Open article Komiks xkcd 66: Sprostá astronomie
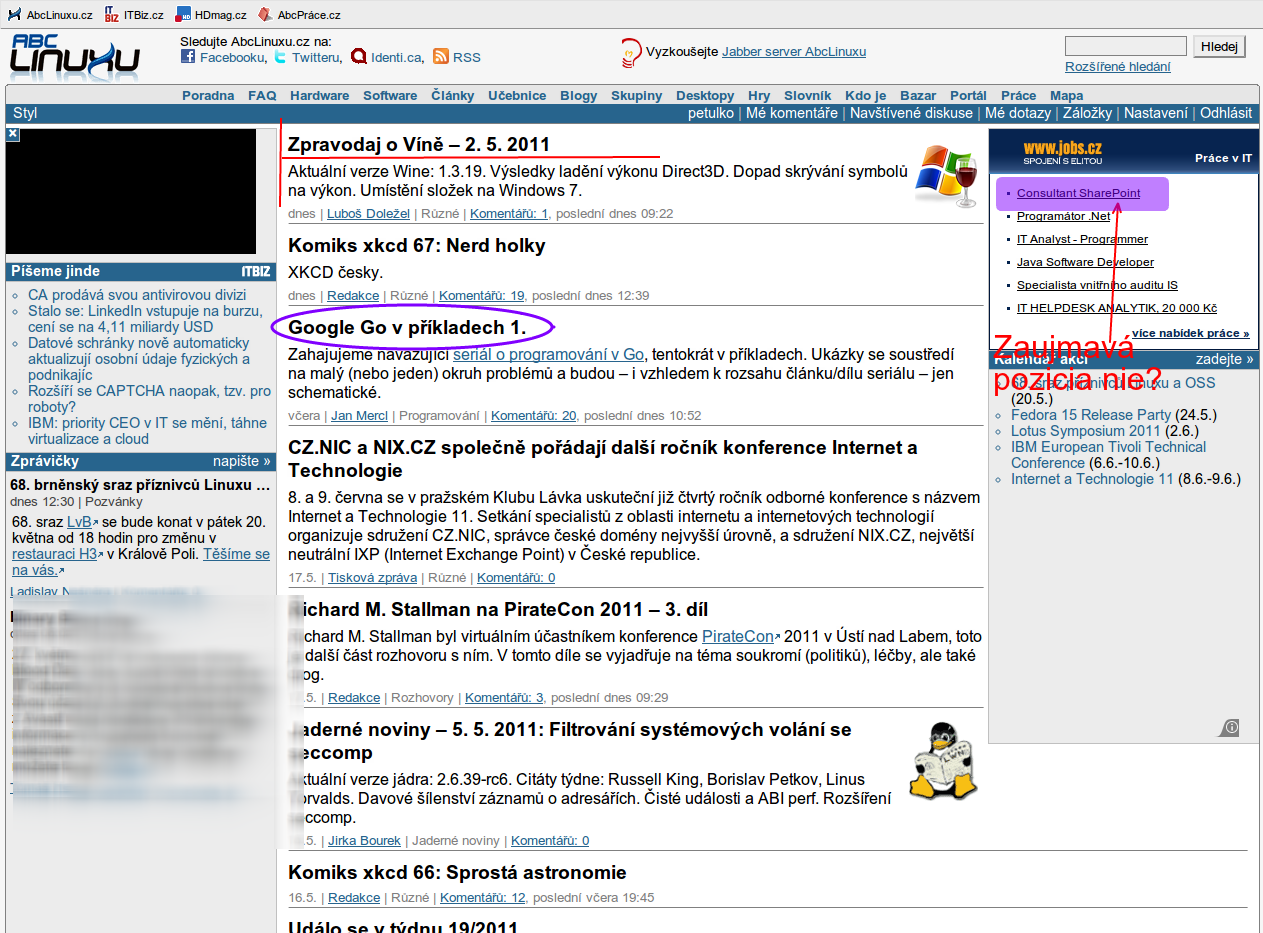1263x933 pixels. [x=457, y=872]
